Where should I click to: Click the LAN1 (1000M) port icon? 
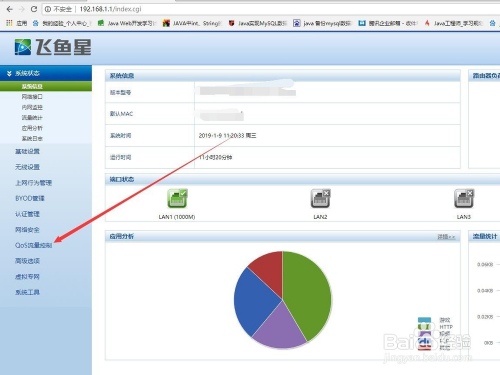click(x=177, y=198)
